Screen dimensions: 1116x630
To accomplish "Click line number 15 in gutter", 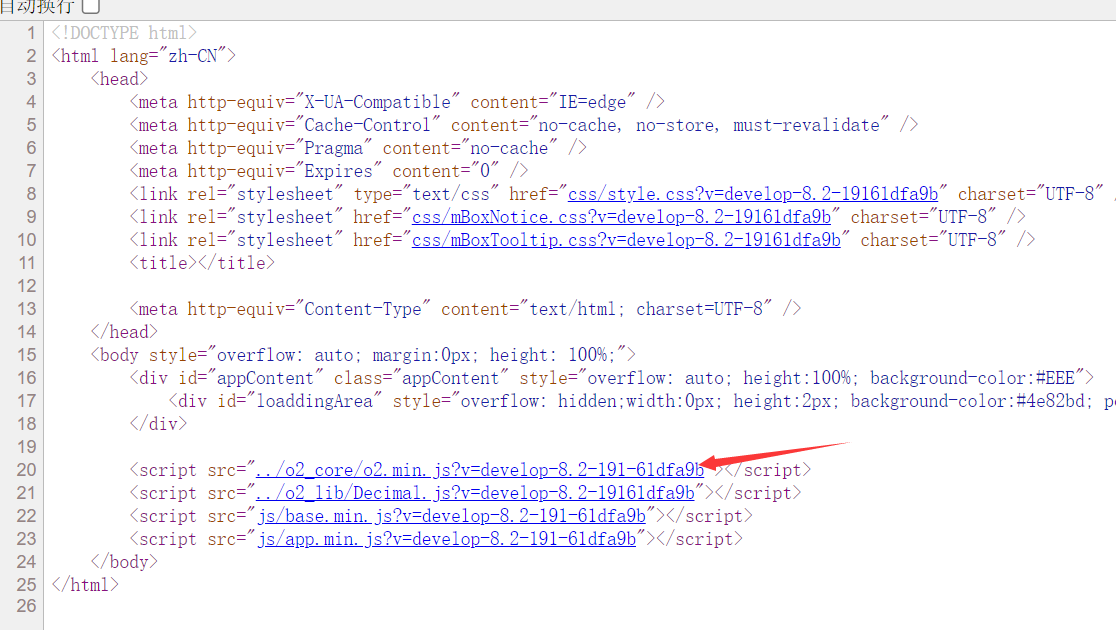I will pyautogui.click(x=26, y=355).
